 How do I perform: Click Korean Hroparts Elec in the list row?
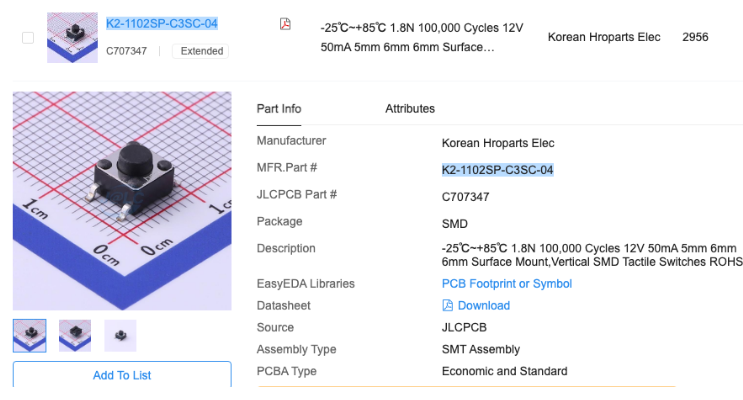pyautogui.click(x=604, y=37)
